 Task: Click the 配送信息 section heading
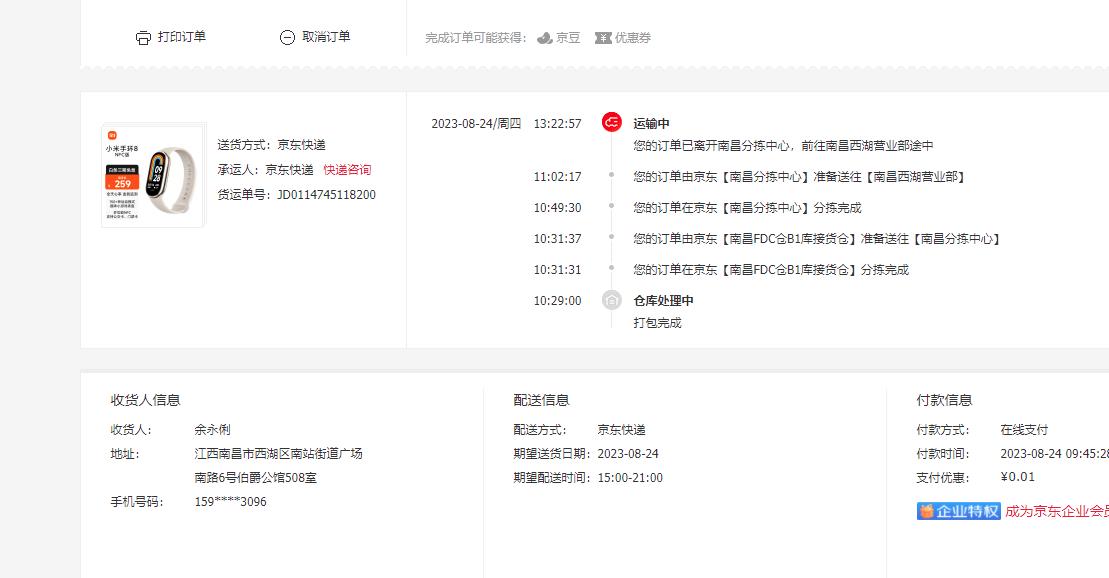click(x=542, y=400)
